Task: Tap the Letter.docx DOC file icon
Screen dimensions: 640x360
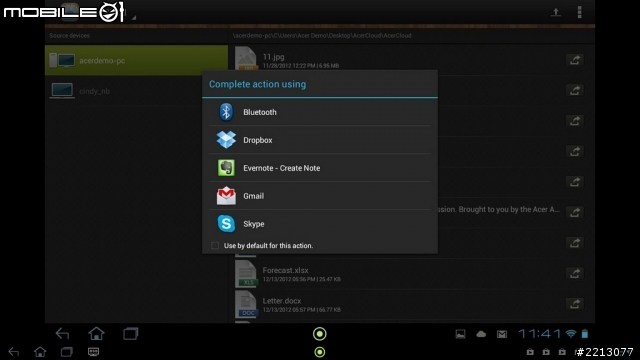Action: coord(246,304)
